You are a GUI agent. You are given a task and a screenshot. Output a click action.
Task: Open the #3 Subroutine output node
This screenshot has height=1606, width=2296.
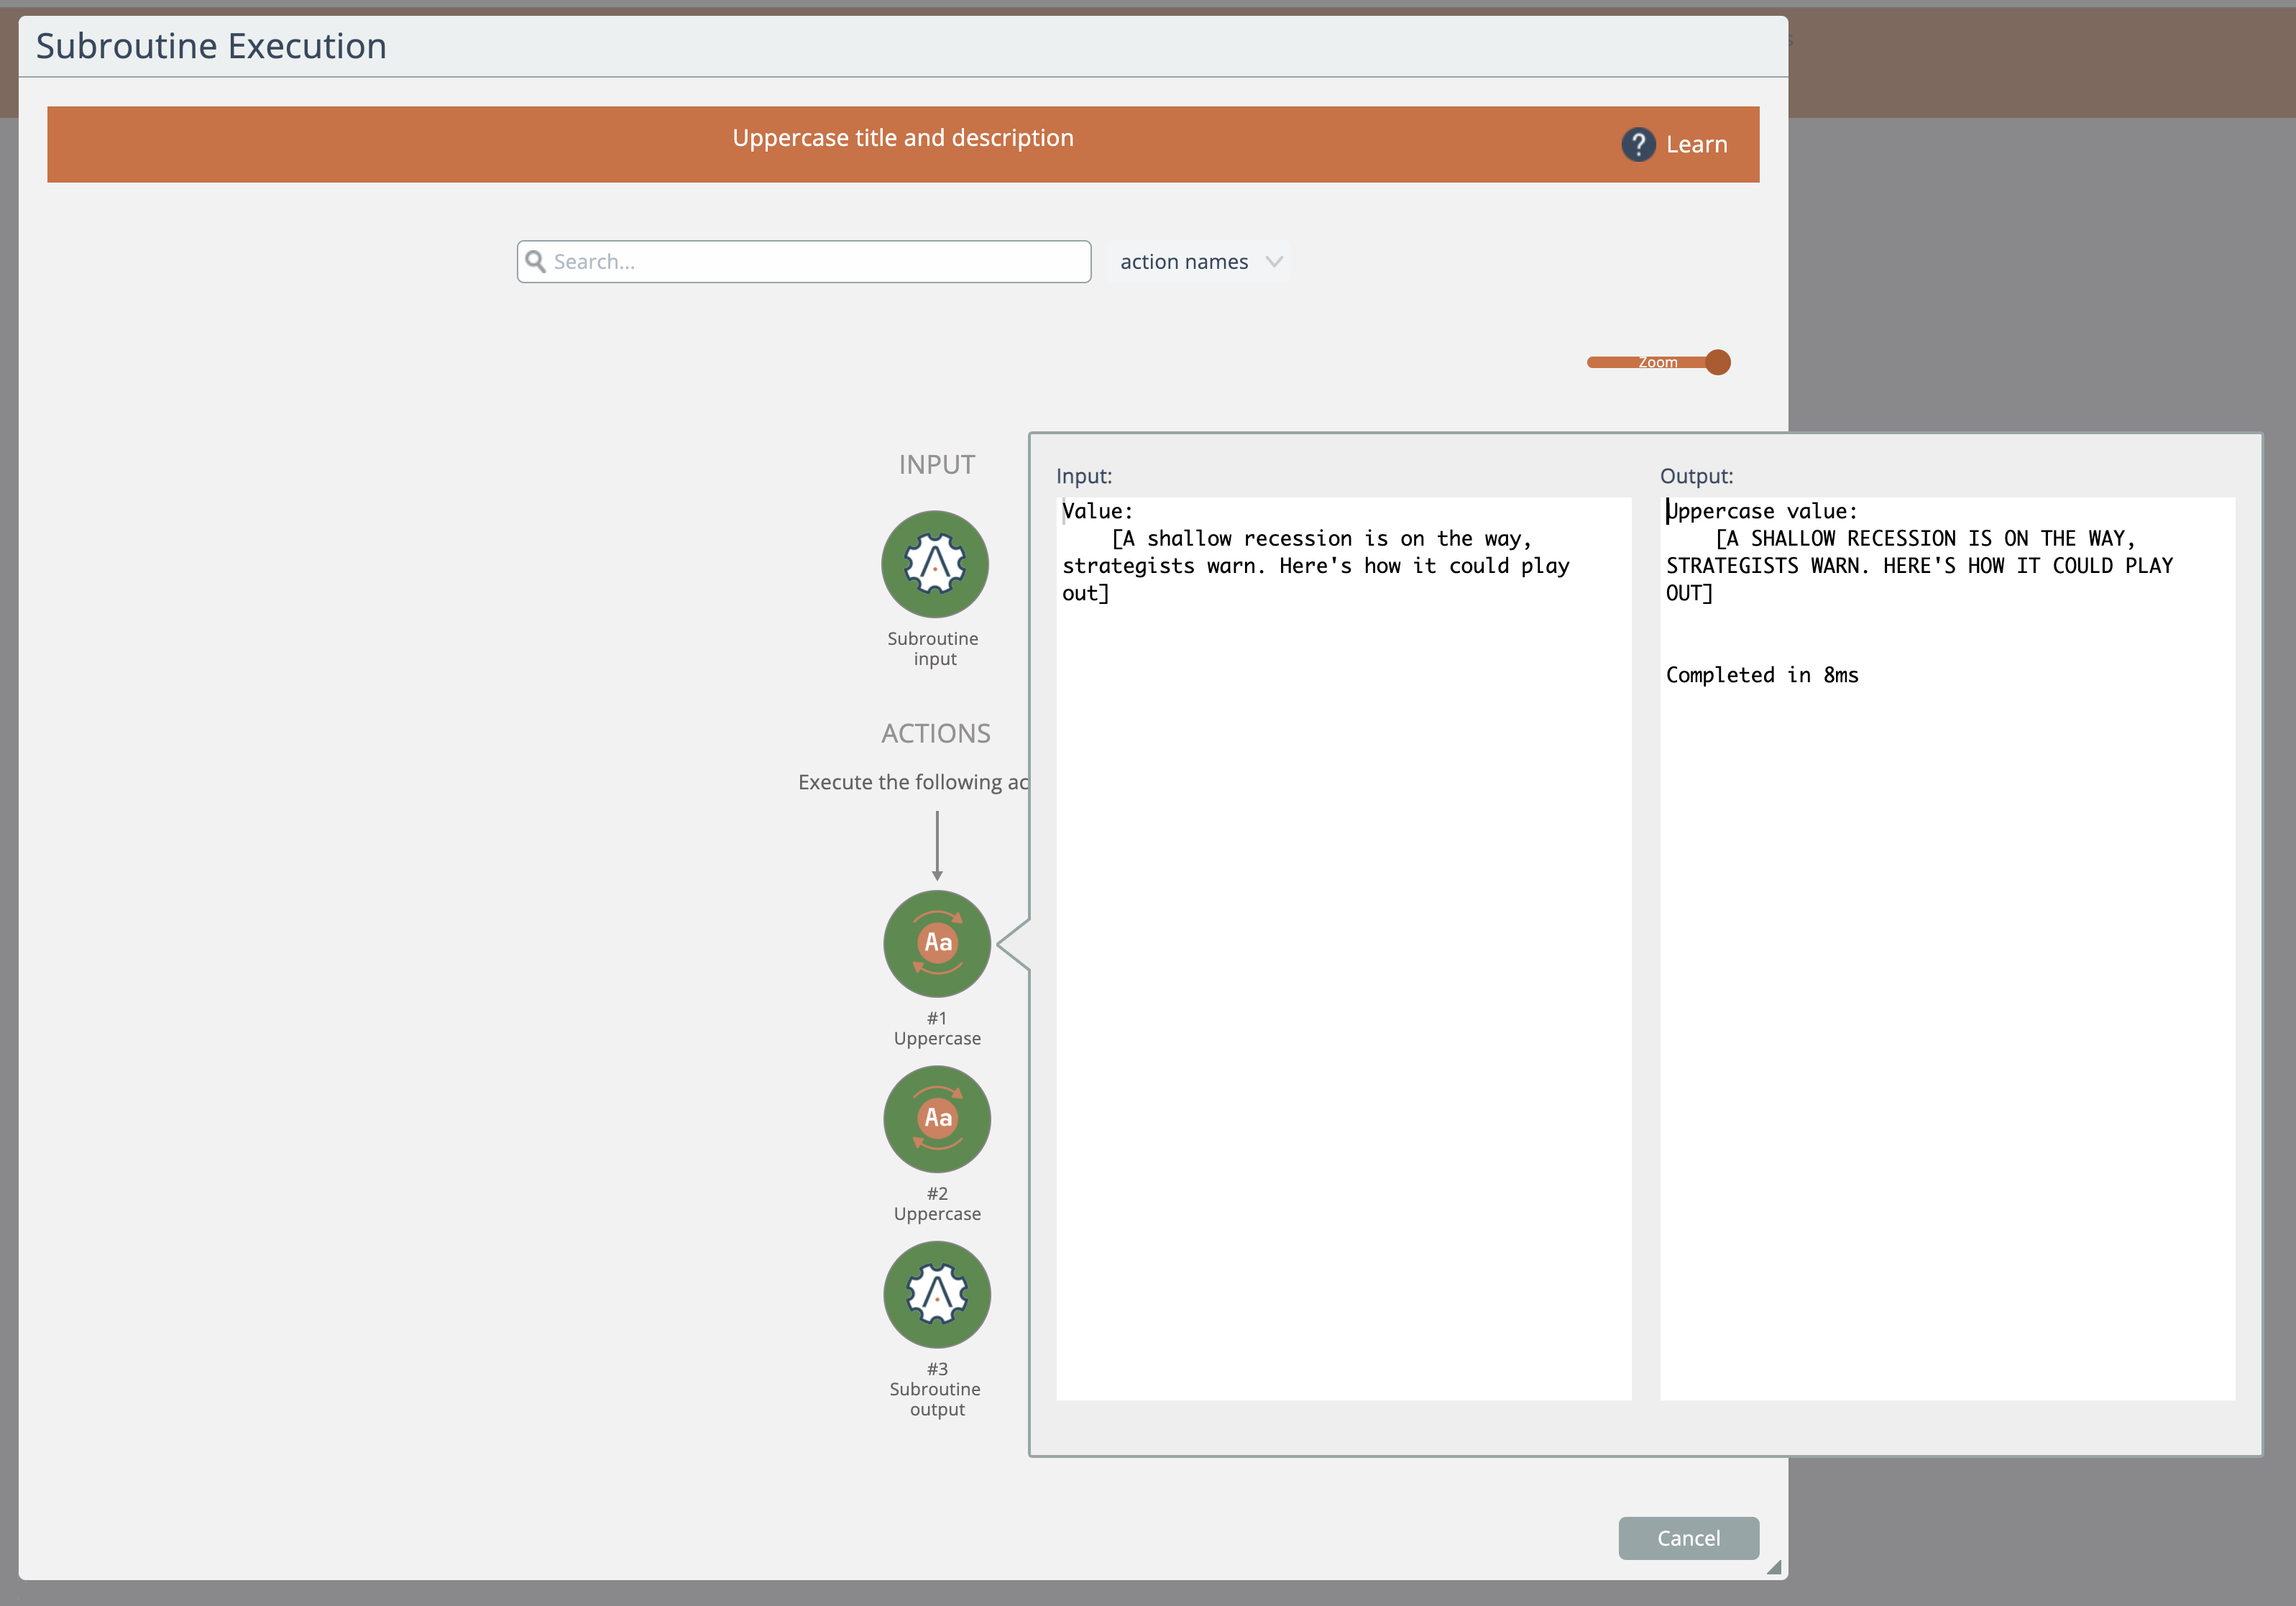pos(936,1295)
